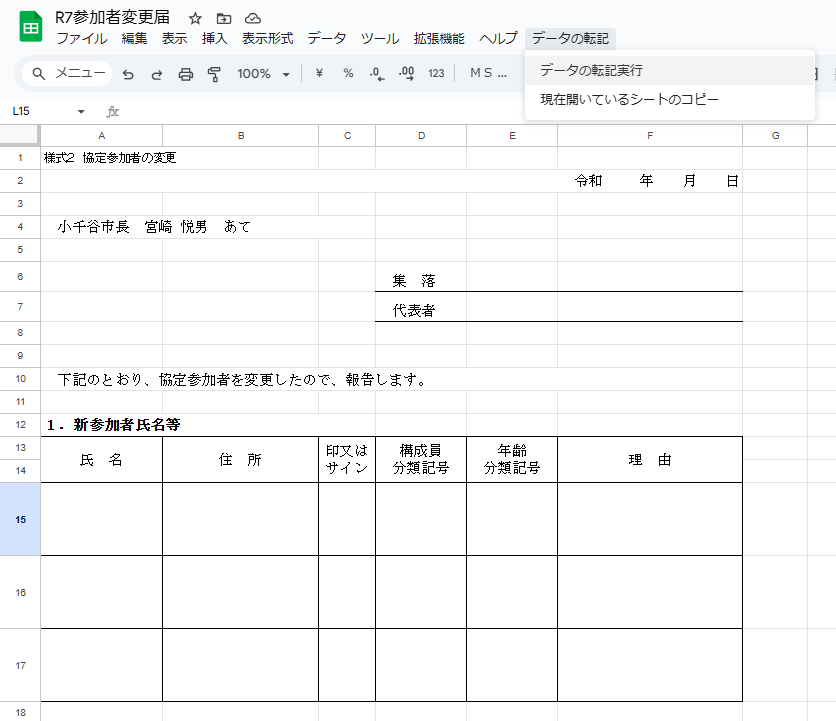Click the 印又はサイン table header cell

tap(347, 460)
